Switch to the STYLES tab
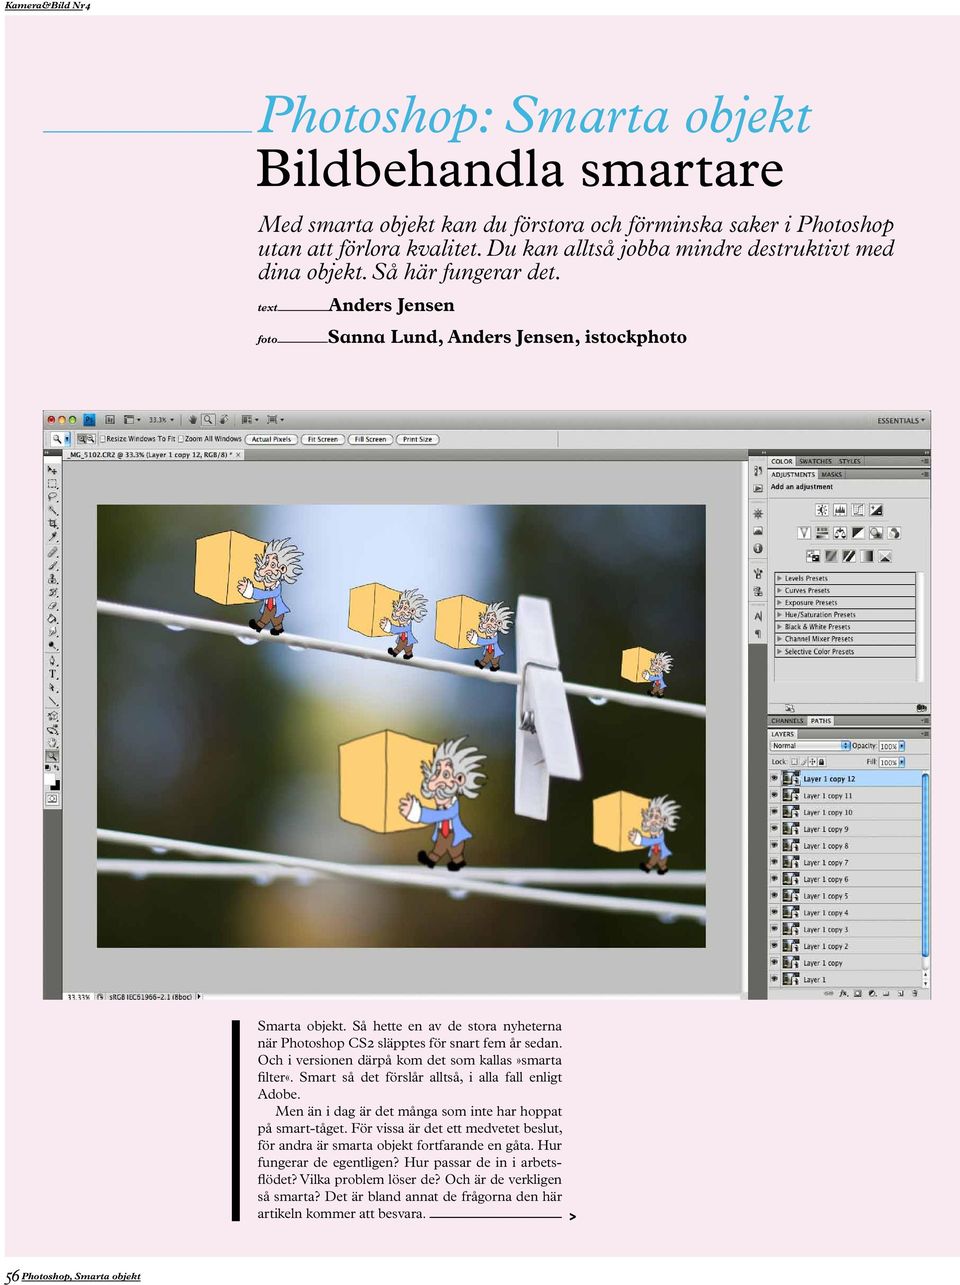This screenshot has height=1285, width=960. pyautogui.click(x=850, y=461)
